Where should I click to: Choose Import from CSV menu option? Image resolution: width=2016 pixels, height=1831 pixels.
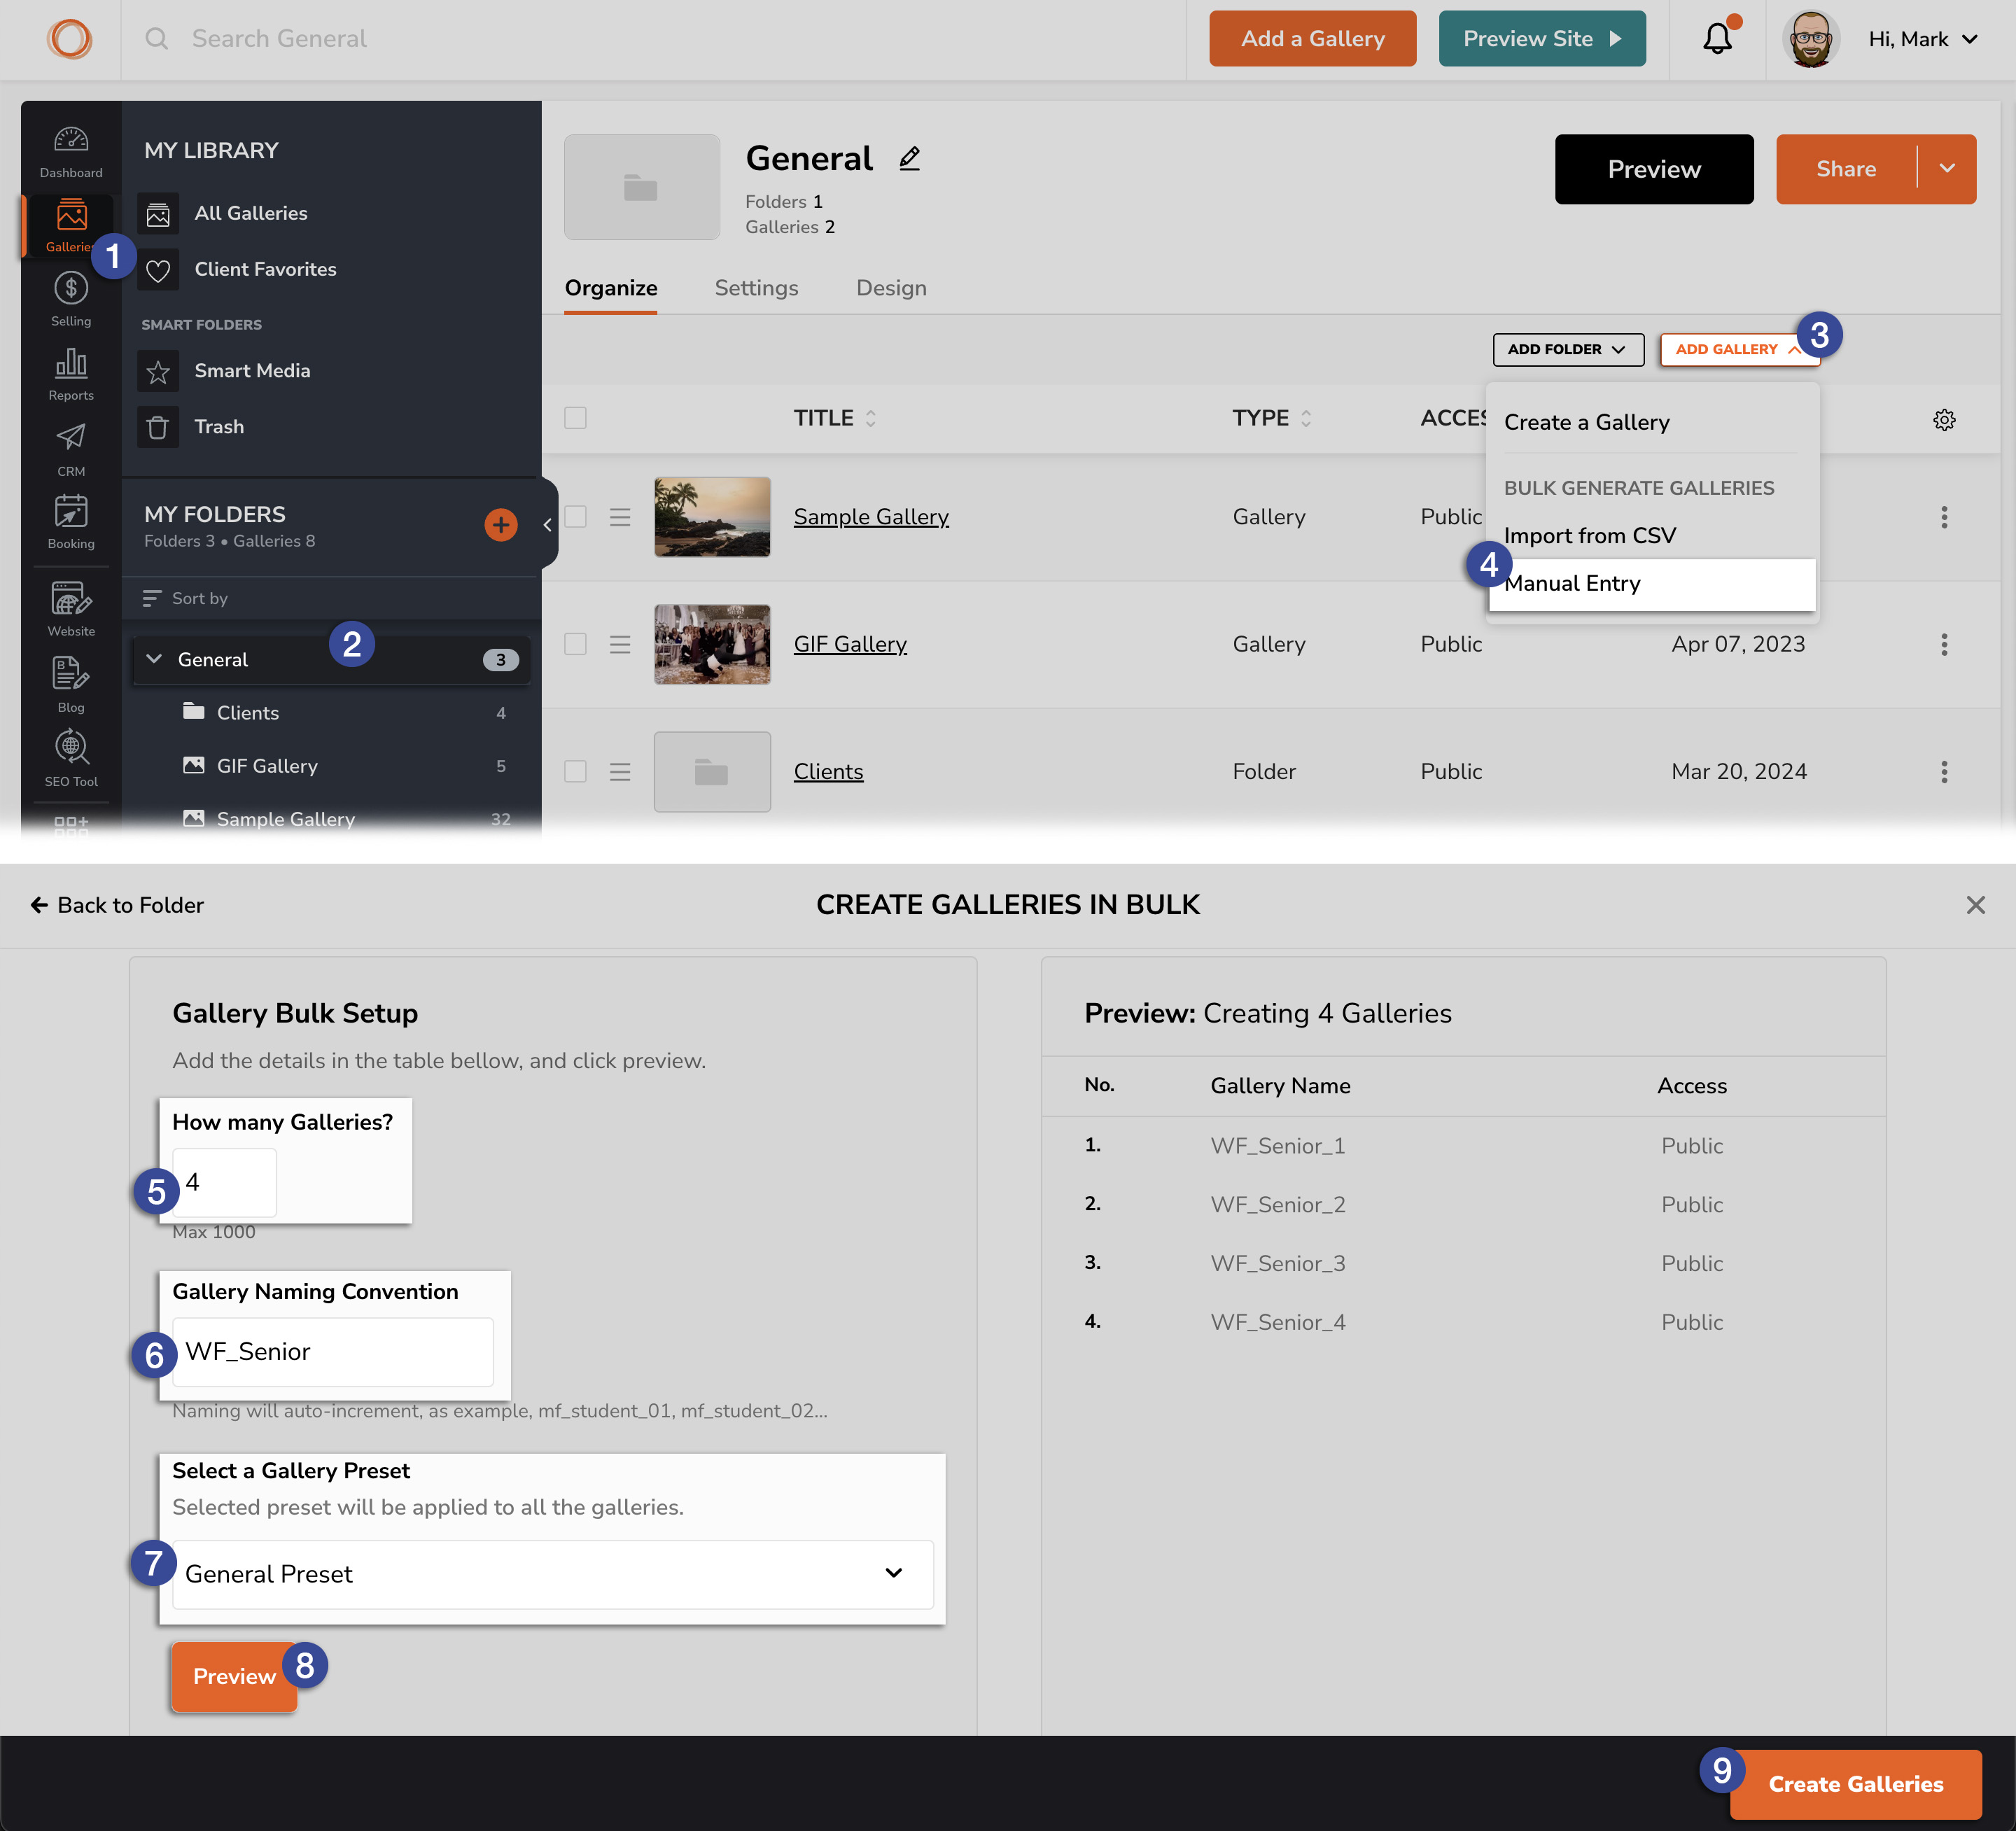click(x=1589, y=536)
